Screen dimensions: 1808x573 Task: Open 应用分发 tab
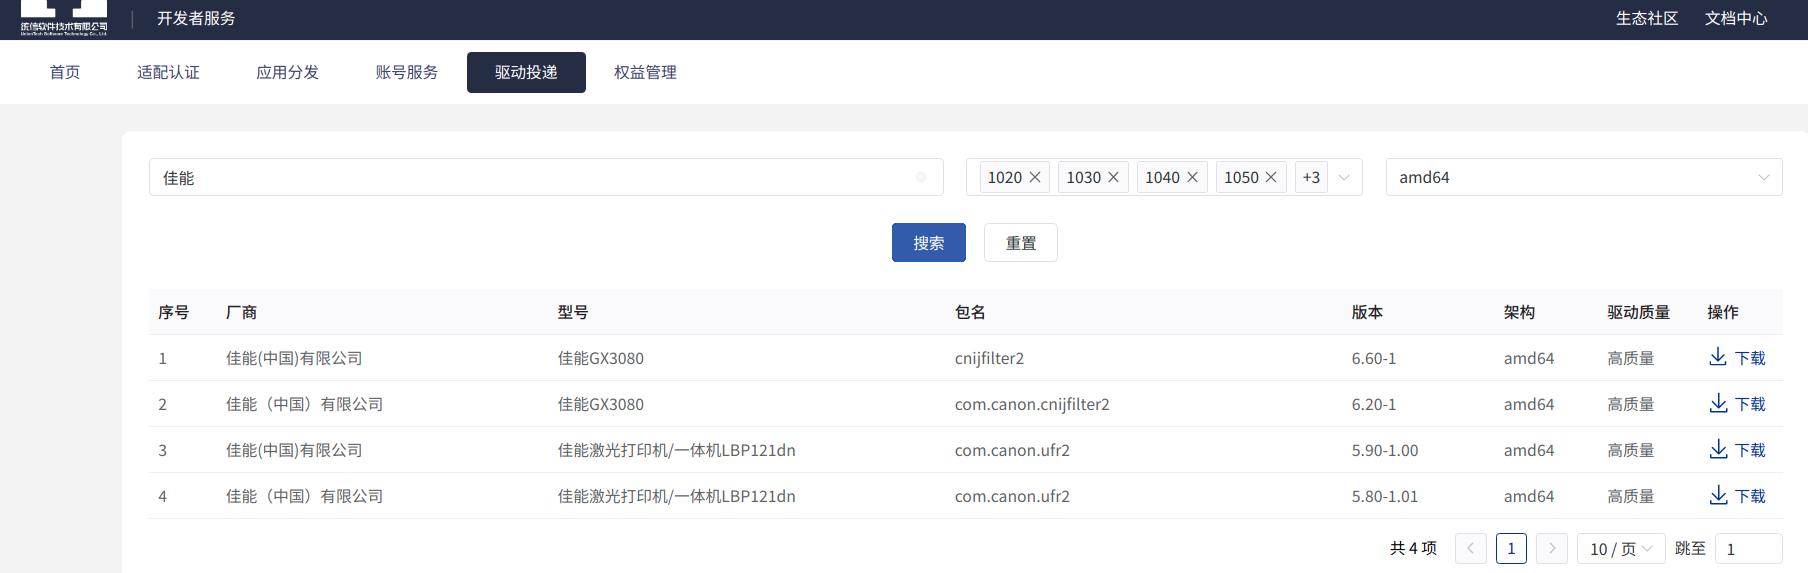pos(287,72)
